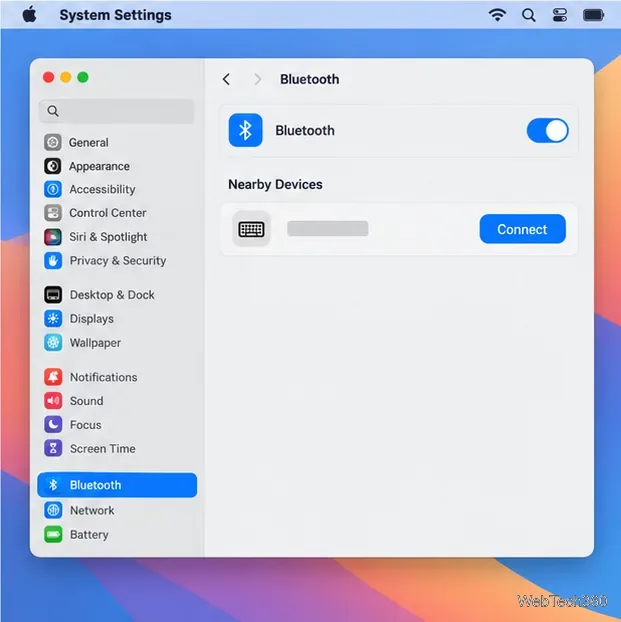Screen dimensions: 621x622
Task: Click the Control Center sidebar icon
Action: 53,213
